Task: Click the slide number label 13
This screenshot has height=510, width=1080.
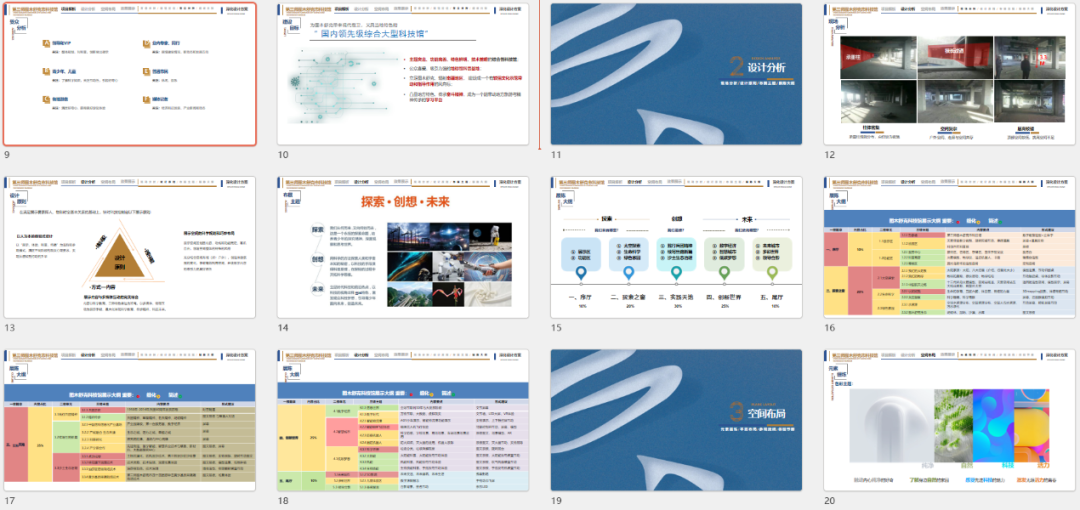Action: pos(8,329)
